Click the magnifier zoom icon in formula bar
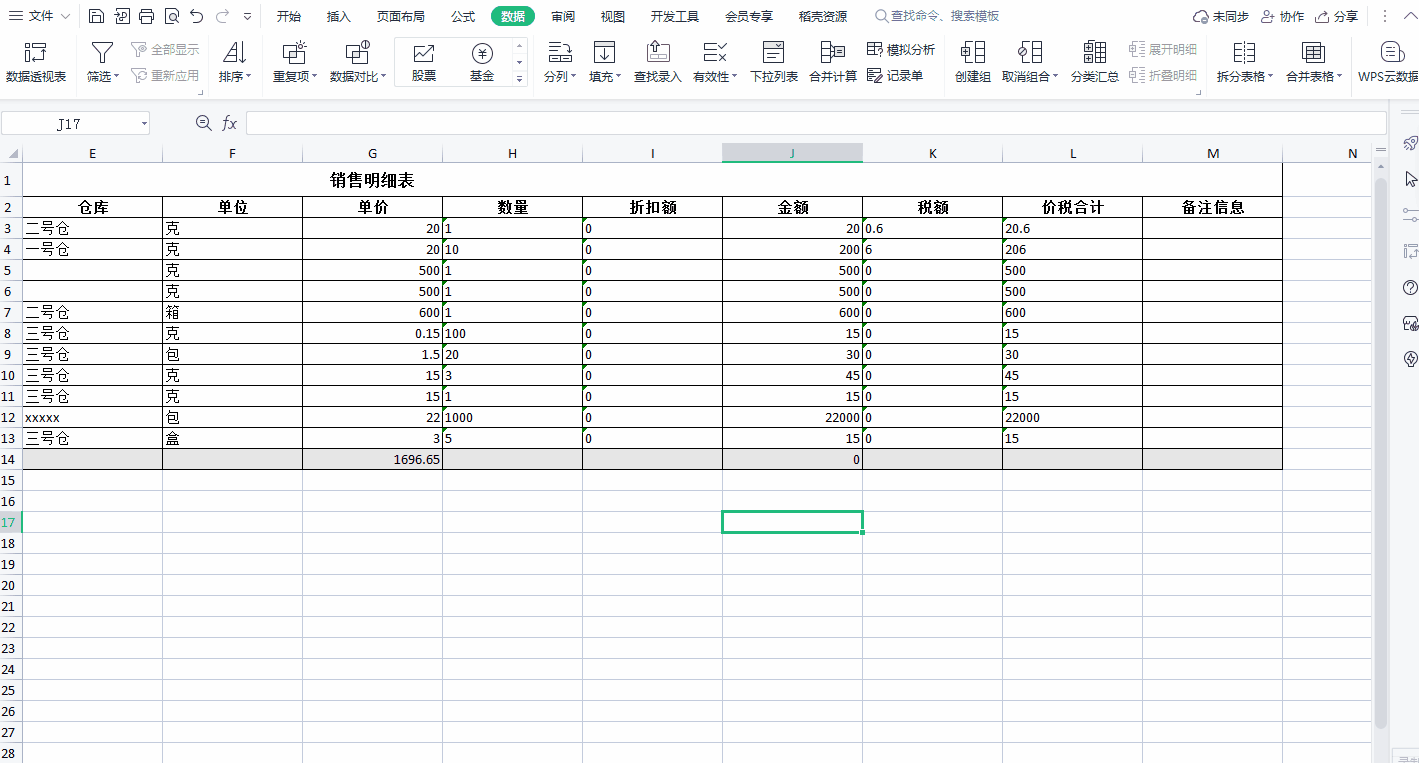 [x=204, y=123]
